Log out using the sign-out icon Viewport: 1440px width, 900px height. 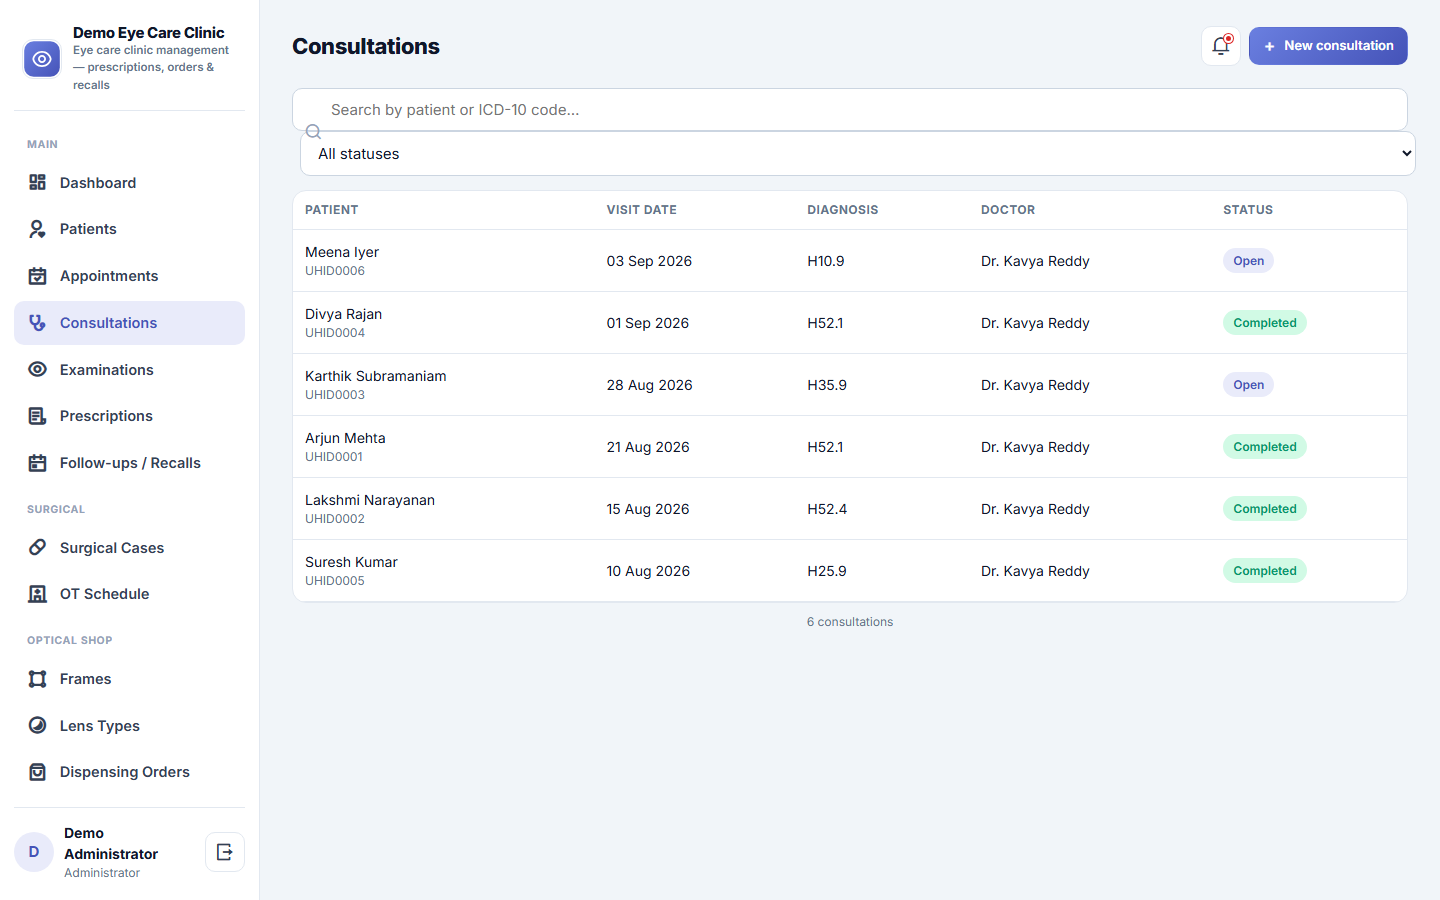point(225,852)
